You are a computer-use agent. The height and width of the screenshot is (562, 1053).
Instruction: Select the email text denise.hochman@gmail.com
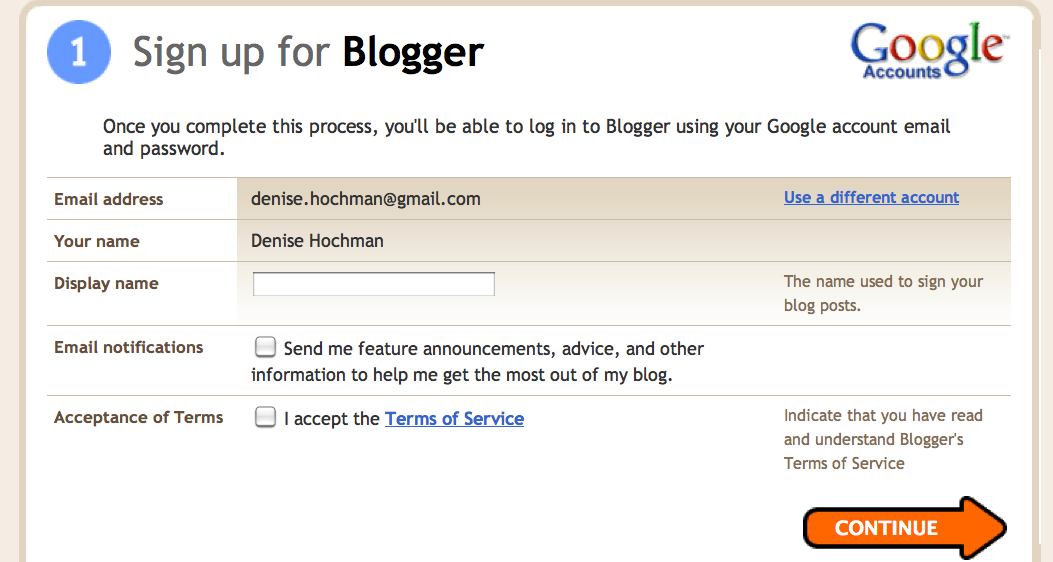tap(365, 199)
